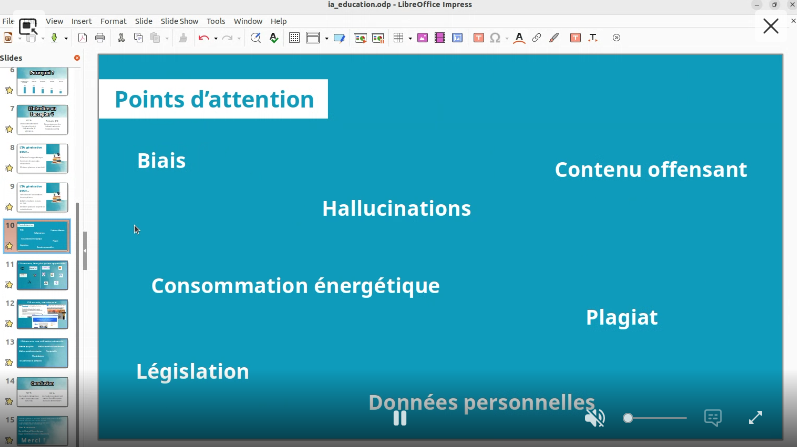Open Find and Replace magnifier icon
797x447 pixels.
(x=256, y=38)
